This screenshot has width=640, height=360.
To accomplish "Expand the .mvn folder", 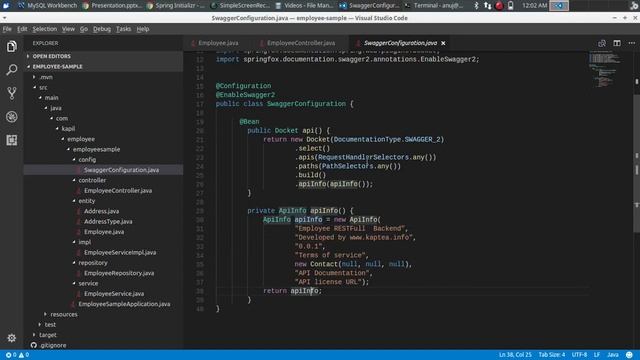I will (x=46, y=77).
